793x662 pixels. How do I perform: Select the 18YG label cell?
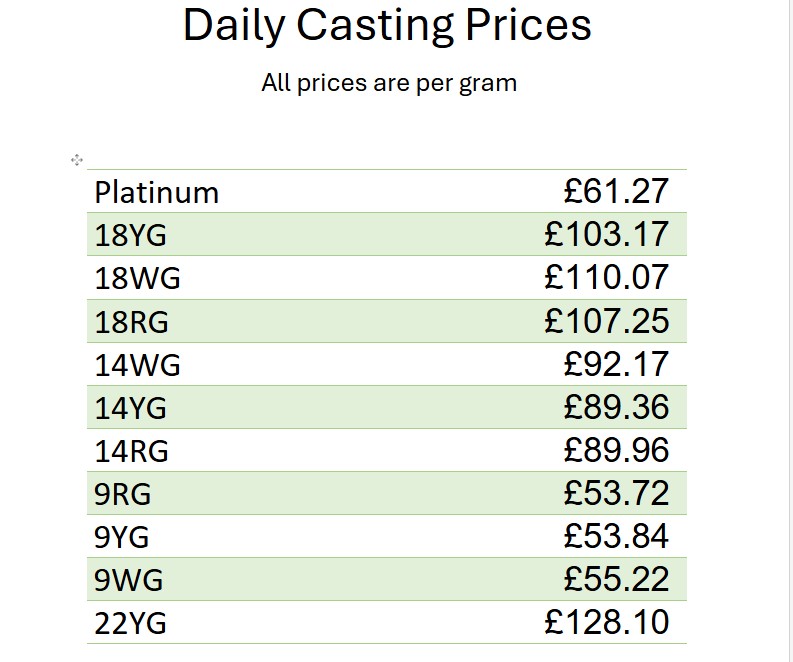tap(131, 236)
